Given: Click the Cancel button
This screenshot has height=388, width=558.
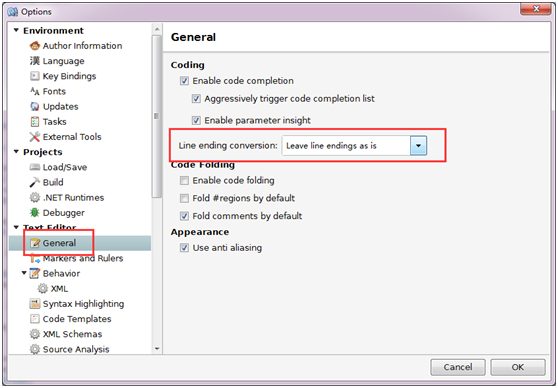Looking at the screenshot, I should point(458,367).
